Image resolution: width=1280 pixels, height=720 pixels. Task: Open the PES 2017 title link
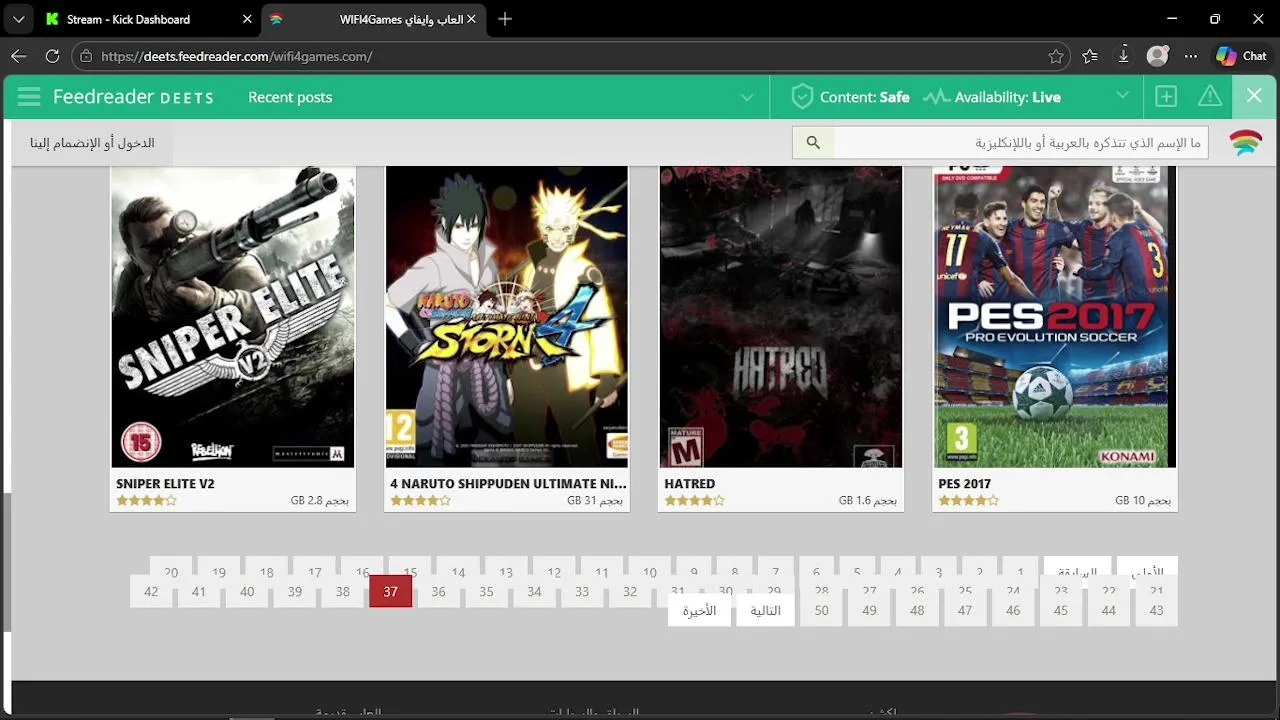point(964,484)
